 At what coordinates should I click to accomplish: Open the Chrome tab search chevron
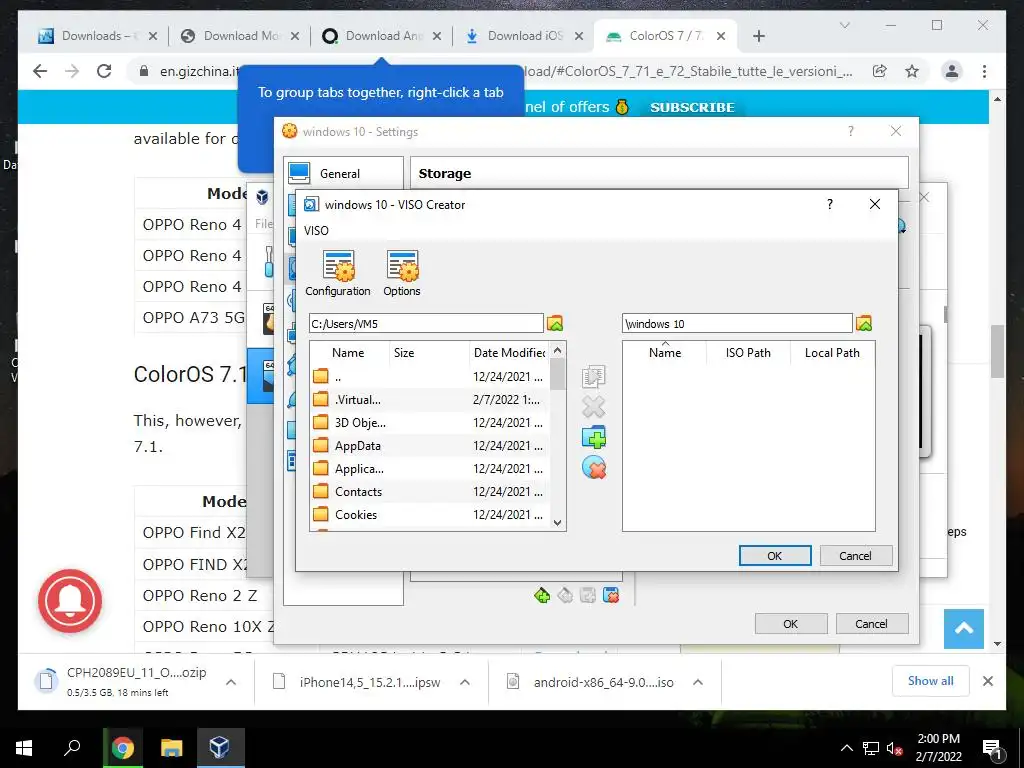click(844, 25)
